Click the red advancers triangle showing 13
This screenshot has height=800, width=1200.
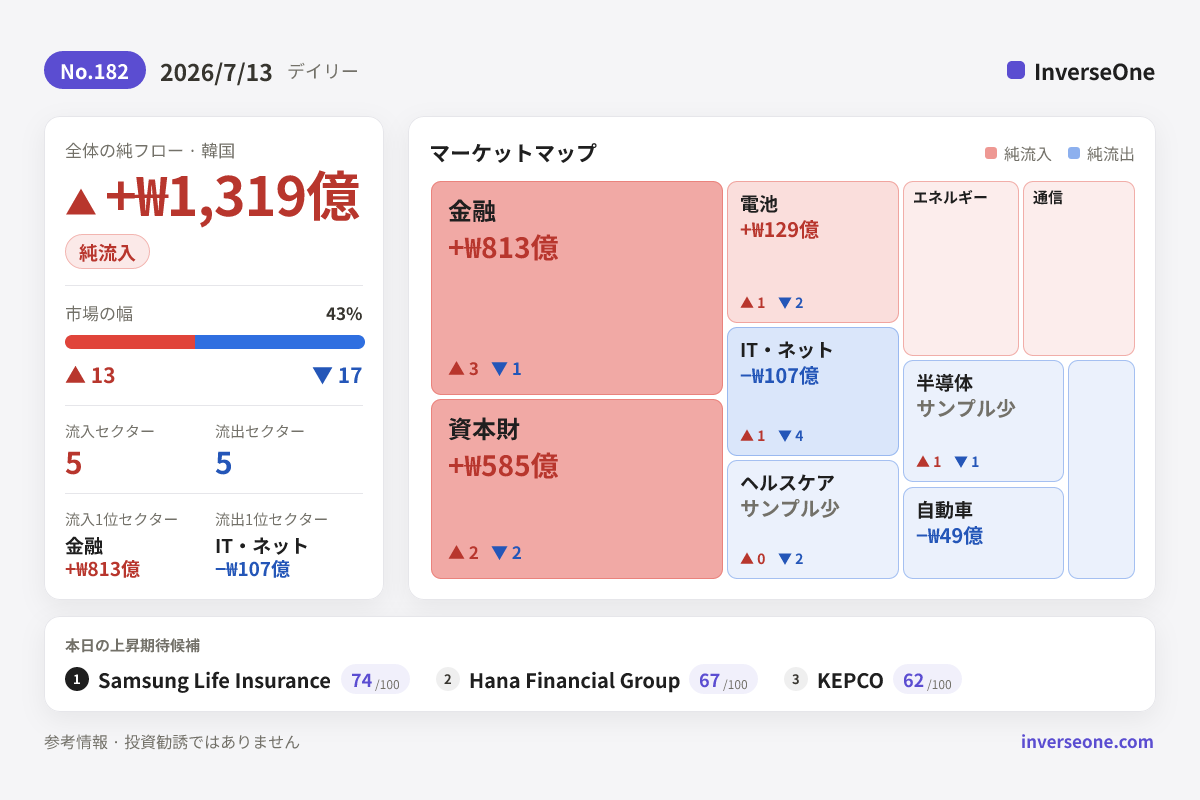click(75, 375)
